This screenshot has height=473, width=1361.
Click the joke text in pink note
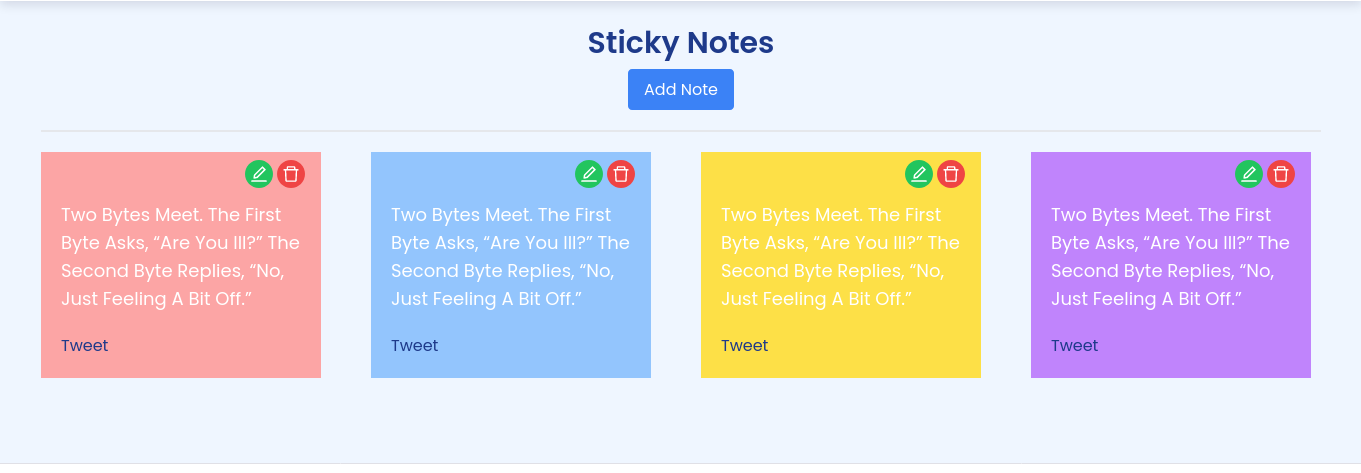pos(180,257)
